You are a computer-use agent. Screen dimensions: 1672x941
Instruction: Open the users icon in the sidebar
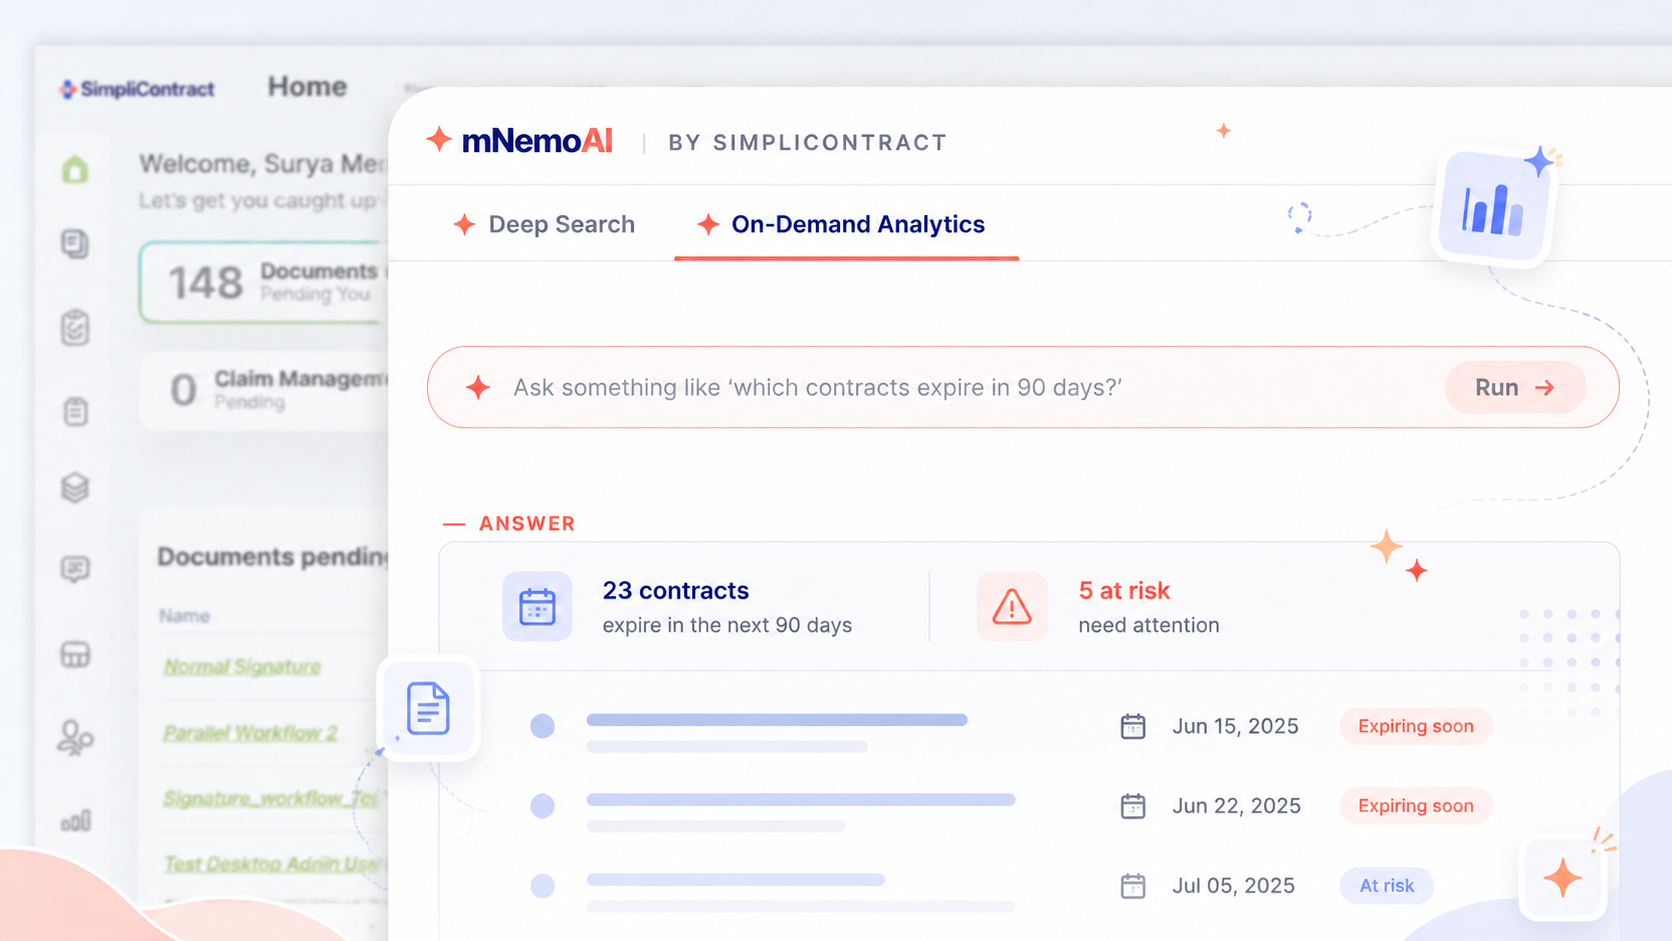(x=75, y=738)
